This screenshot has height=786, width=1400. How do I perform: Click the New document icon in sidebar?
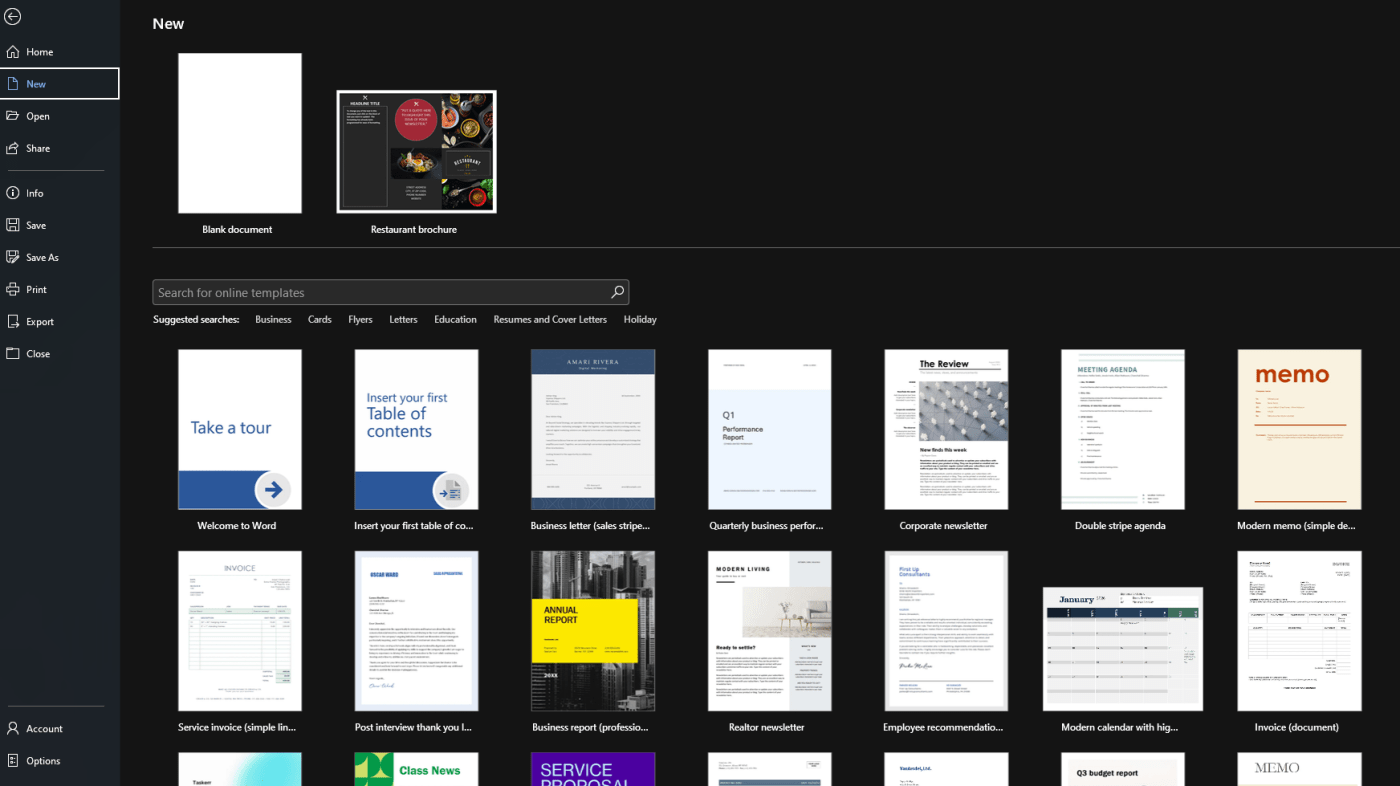pos(13,84)
